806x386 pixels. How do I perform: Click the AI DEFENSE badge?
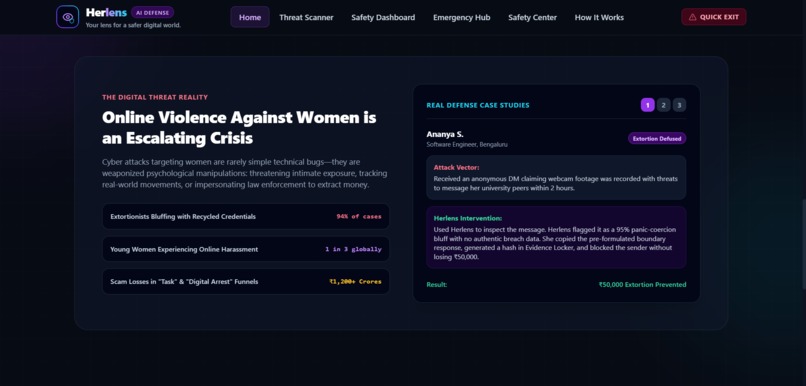click(x=152, y=12)
